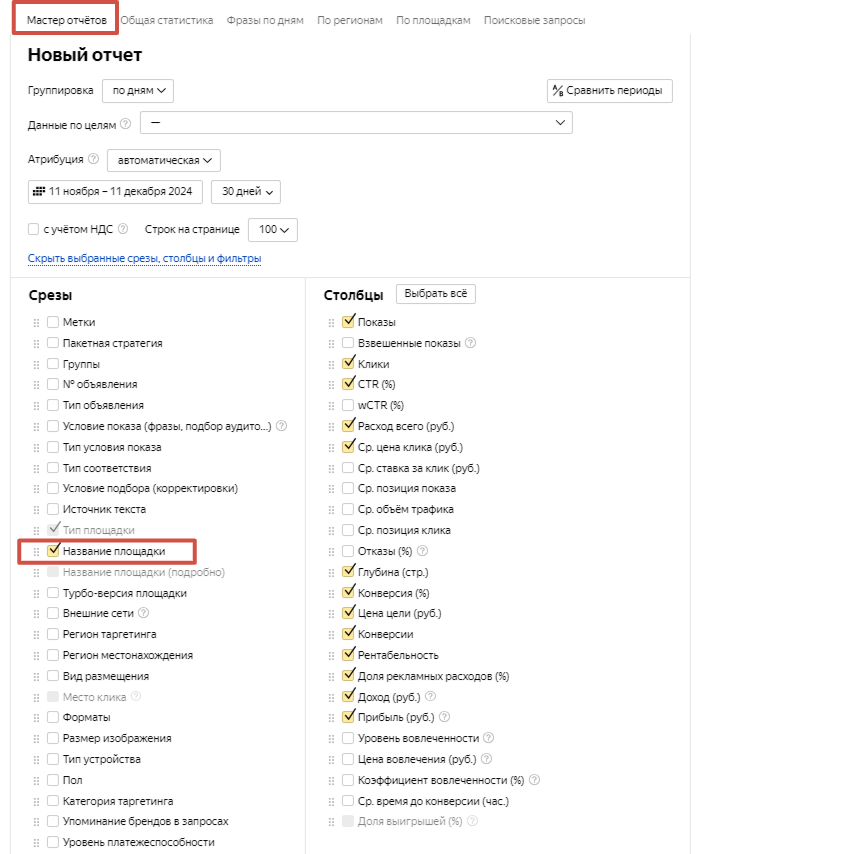Click drag handle left of Метки row
The image size is (864, 854).
coord(37,322)
